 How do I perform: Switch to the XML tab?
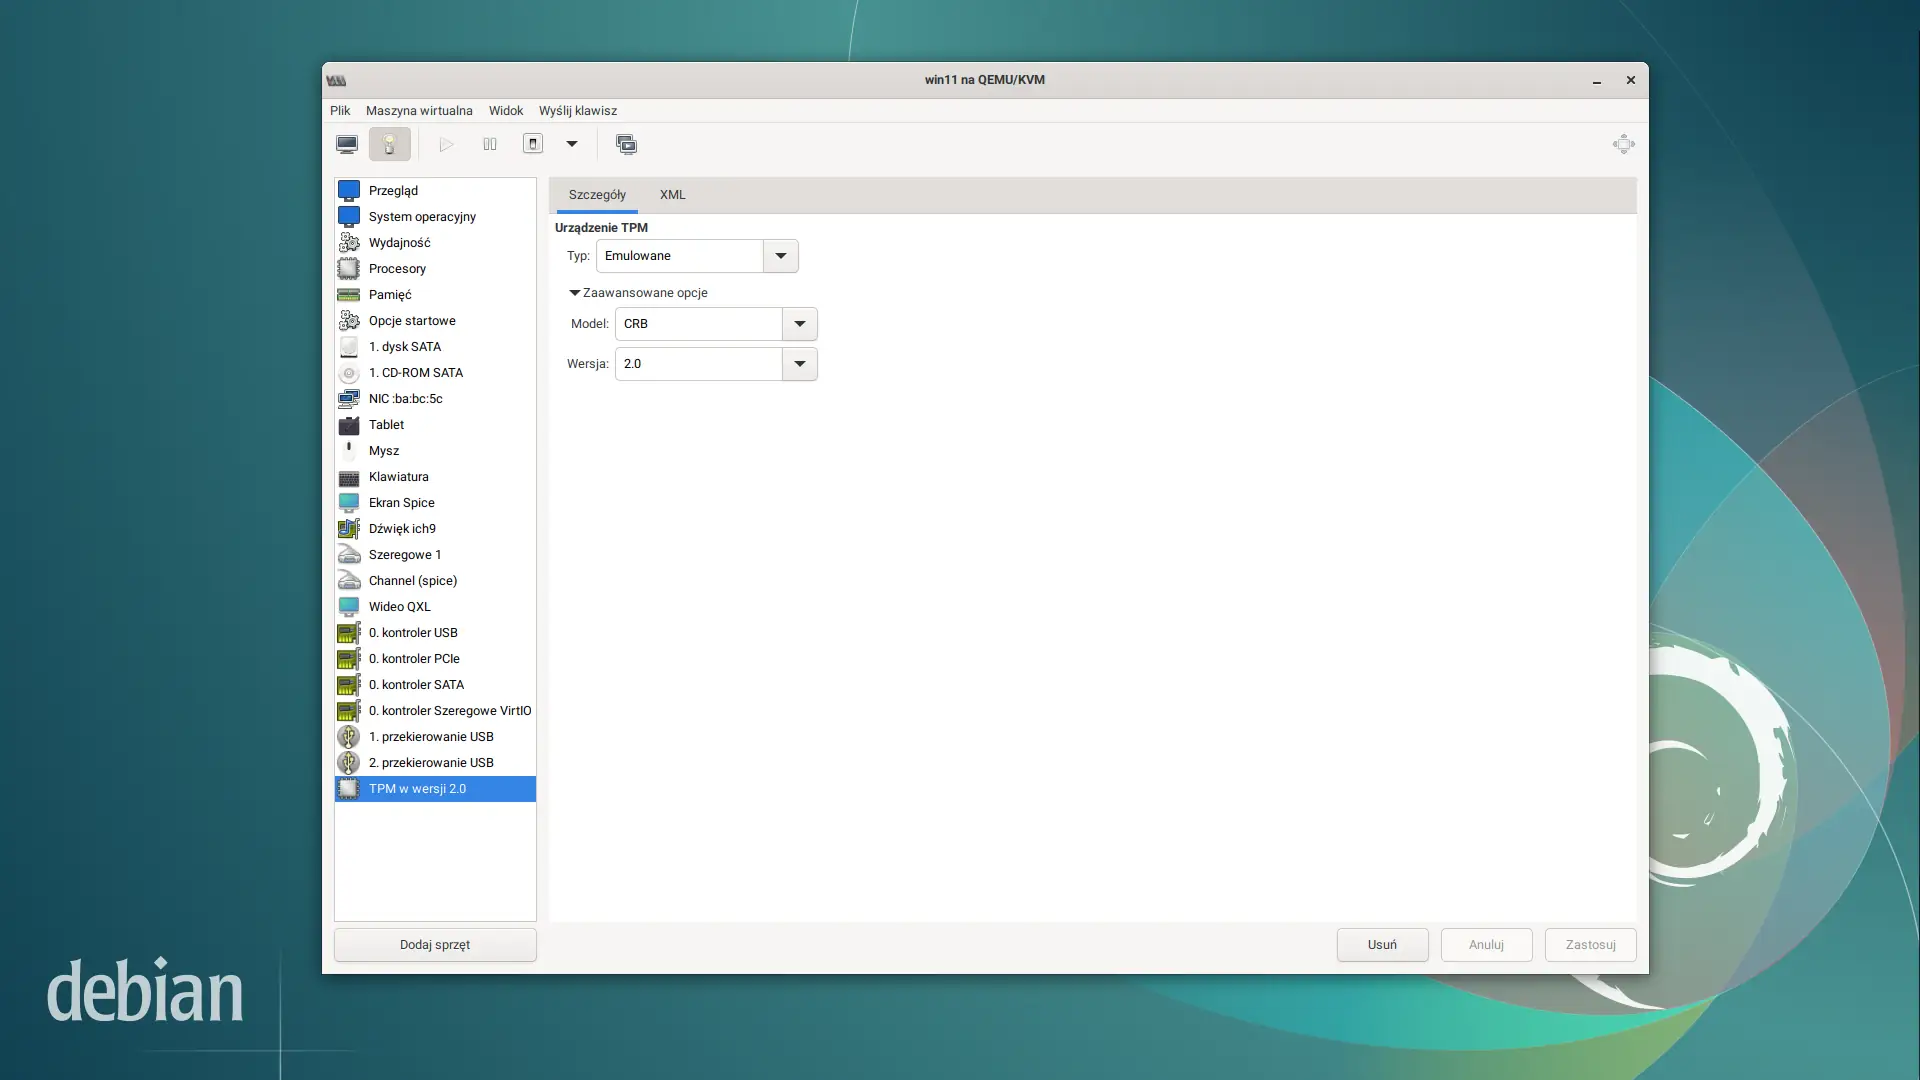673,195
